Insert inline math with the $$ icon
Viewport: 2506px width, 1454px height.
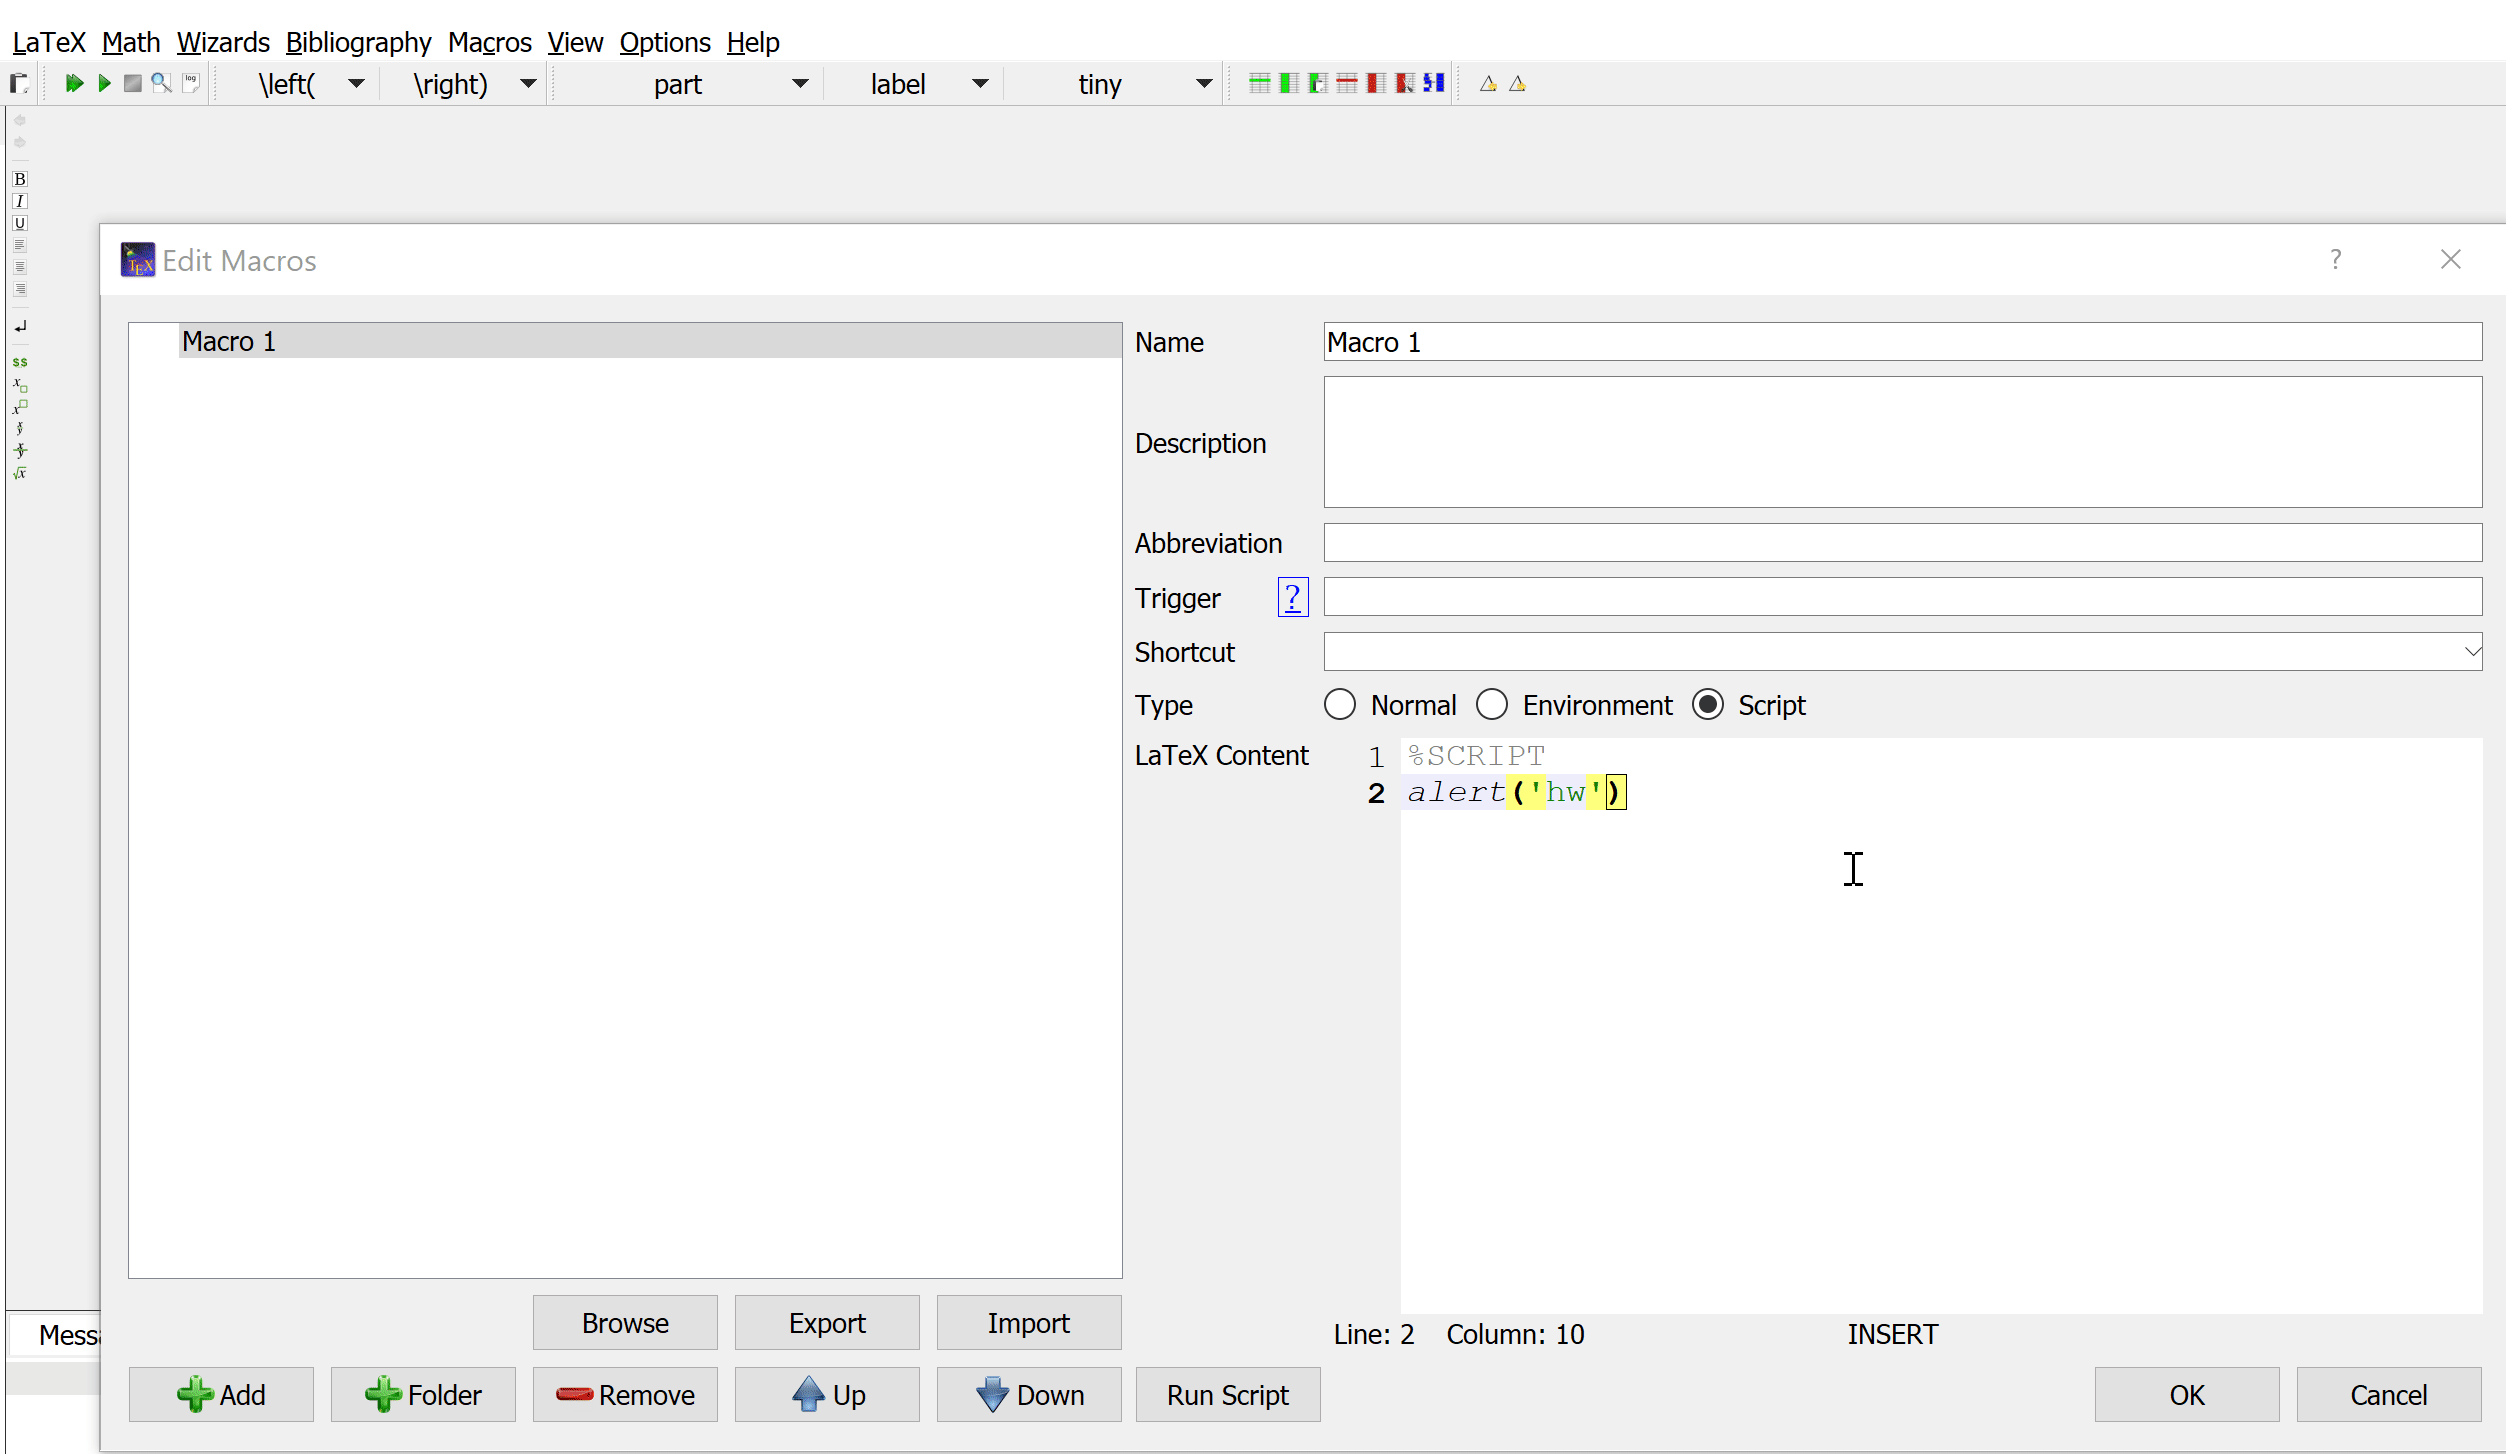[20, 362]
